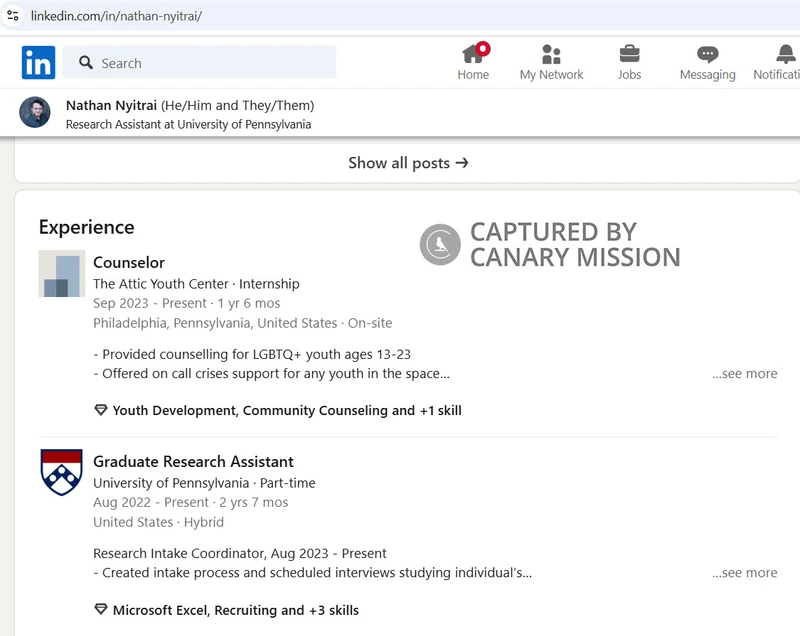Click the browser address bar URL
800x636 pixels.
click(x=116, y=16)
